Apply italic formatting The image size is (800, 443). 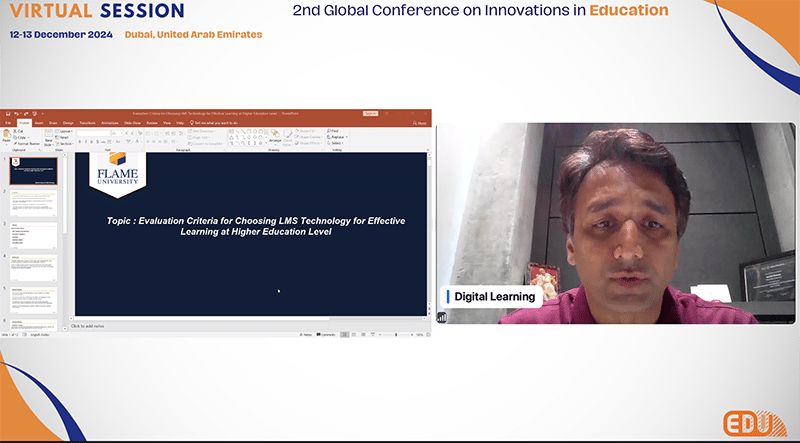86,142
